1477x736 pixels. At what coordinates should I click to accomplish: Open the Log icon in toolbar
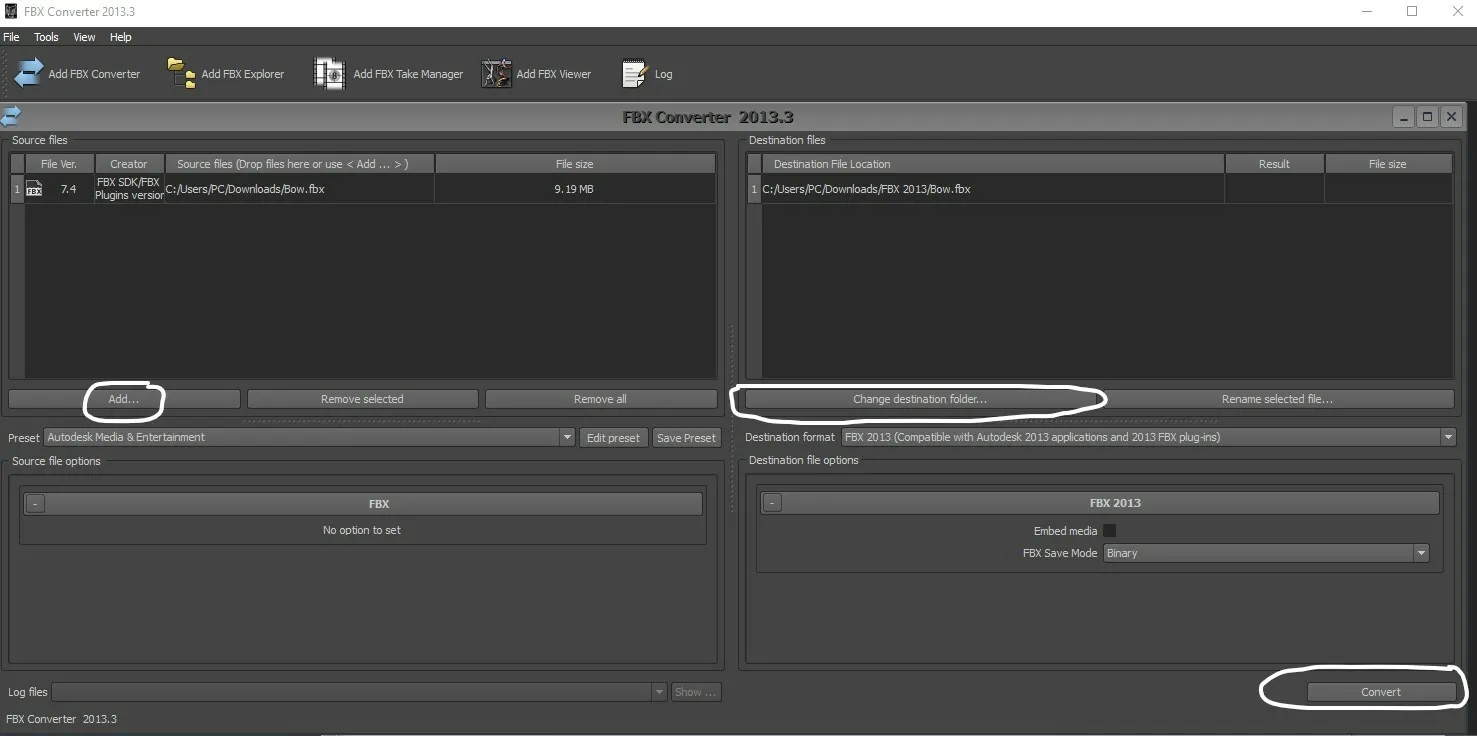634,73
